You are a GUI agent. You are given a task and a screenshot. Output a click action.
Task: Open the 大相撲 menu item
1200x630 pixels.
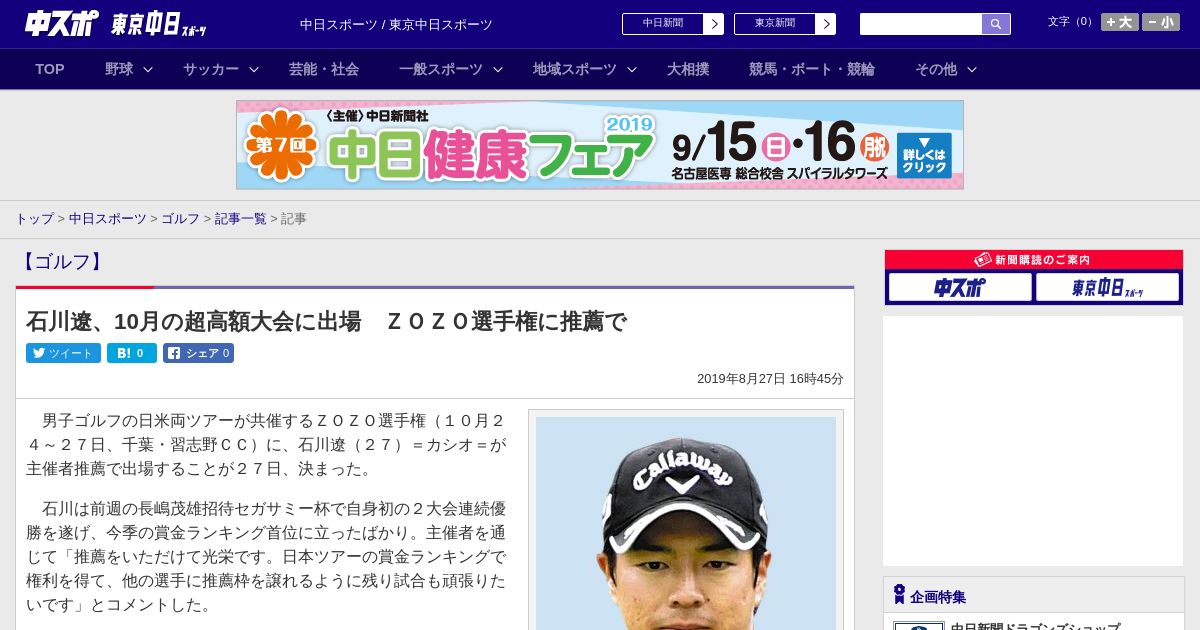click(688, 69)
